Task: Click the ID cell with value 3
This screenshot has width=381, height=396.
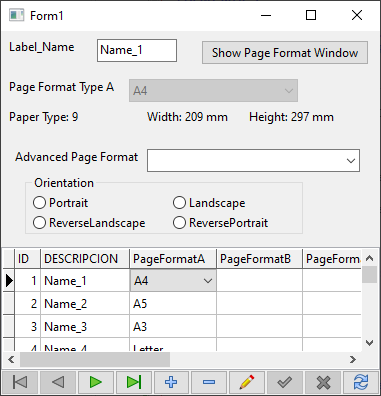Action: pos(27,327)
